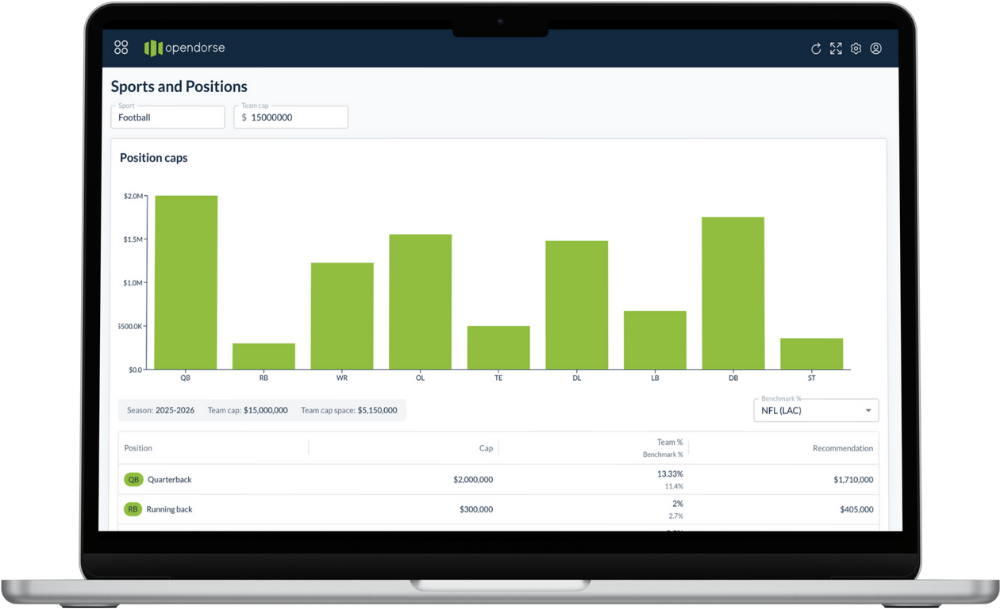The height and width of the screenshot is (609, 1000).
Task: Open the Sport dropdown showing Football
Action: click(168, 117)
